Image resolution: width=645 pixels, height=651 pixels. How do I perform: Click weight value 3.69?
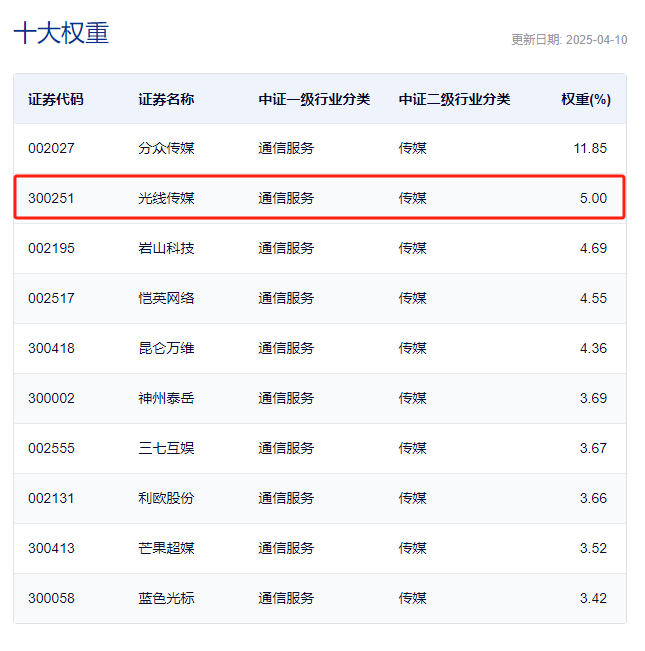click(x=593, y=398)
